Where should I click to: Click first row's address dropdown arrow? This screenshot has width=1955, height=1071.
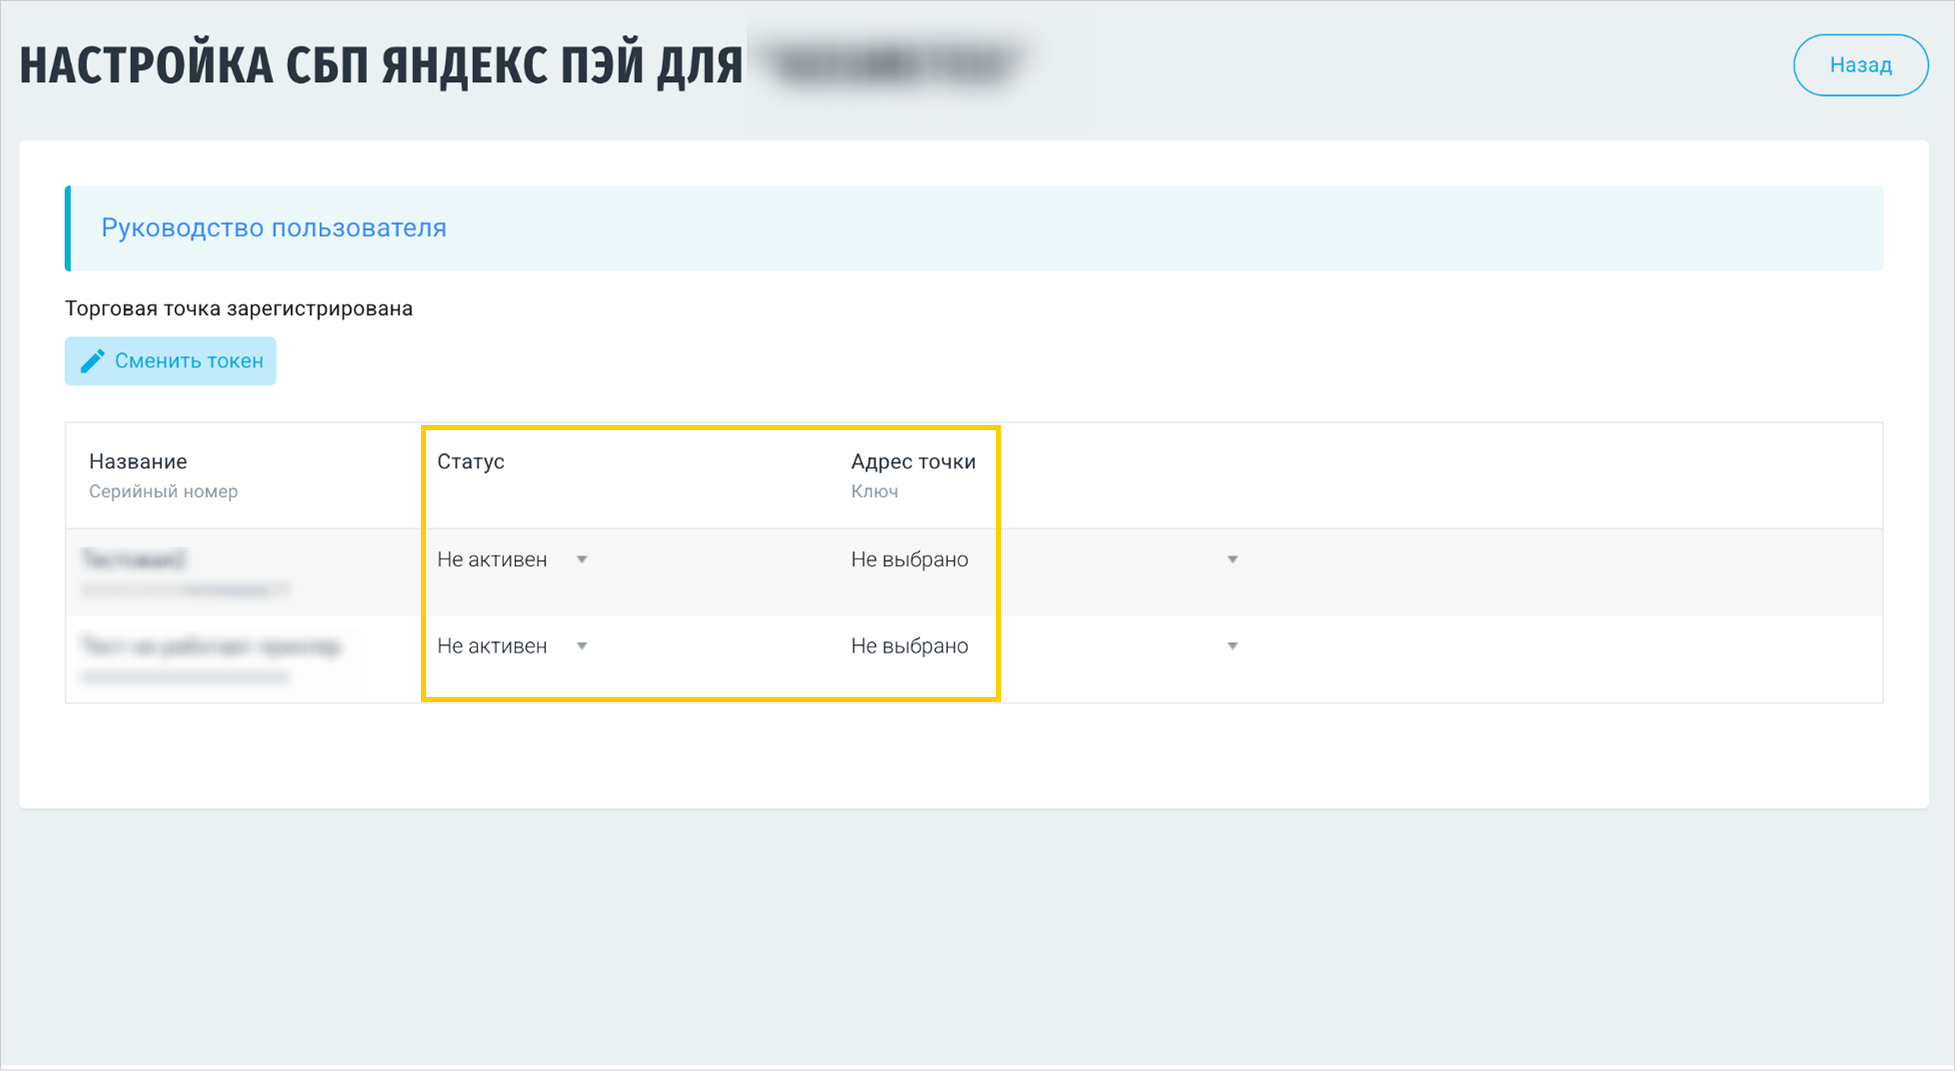[x=1232, y=560]
